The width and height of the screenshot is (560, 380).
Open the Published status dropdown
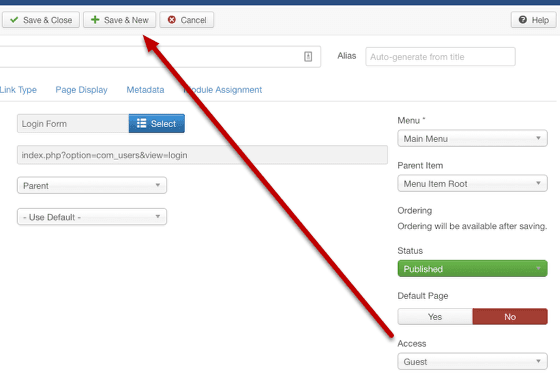click(x=472, y=269)
